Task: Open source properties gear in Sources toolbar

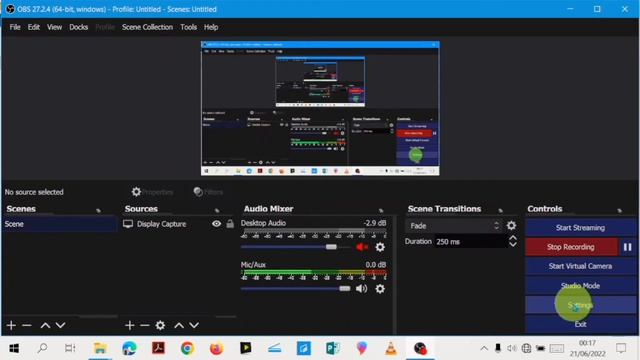Action: click(x=160, y=325)
